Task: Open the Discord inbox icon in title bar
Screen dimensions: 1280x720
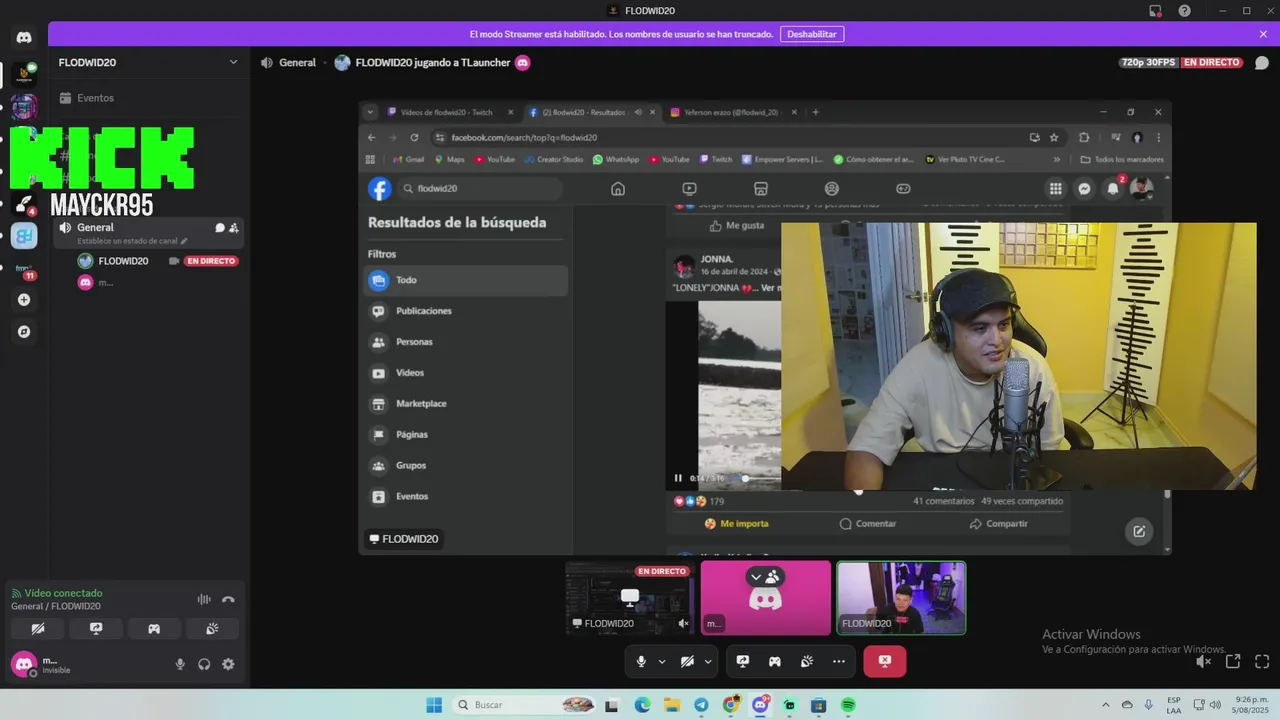Action: (x=1156, y=11)
